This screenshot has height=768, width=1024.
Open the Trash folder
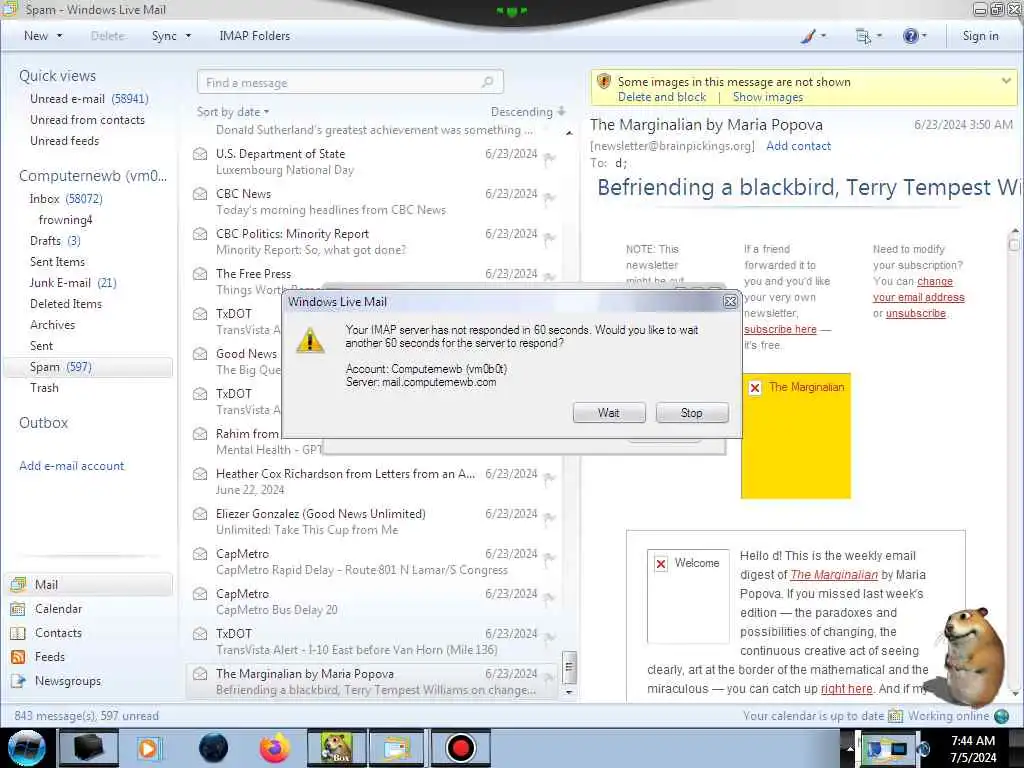point(44,388)
